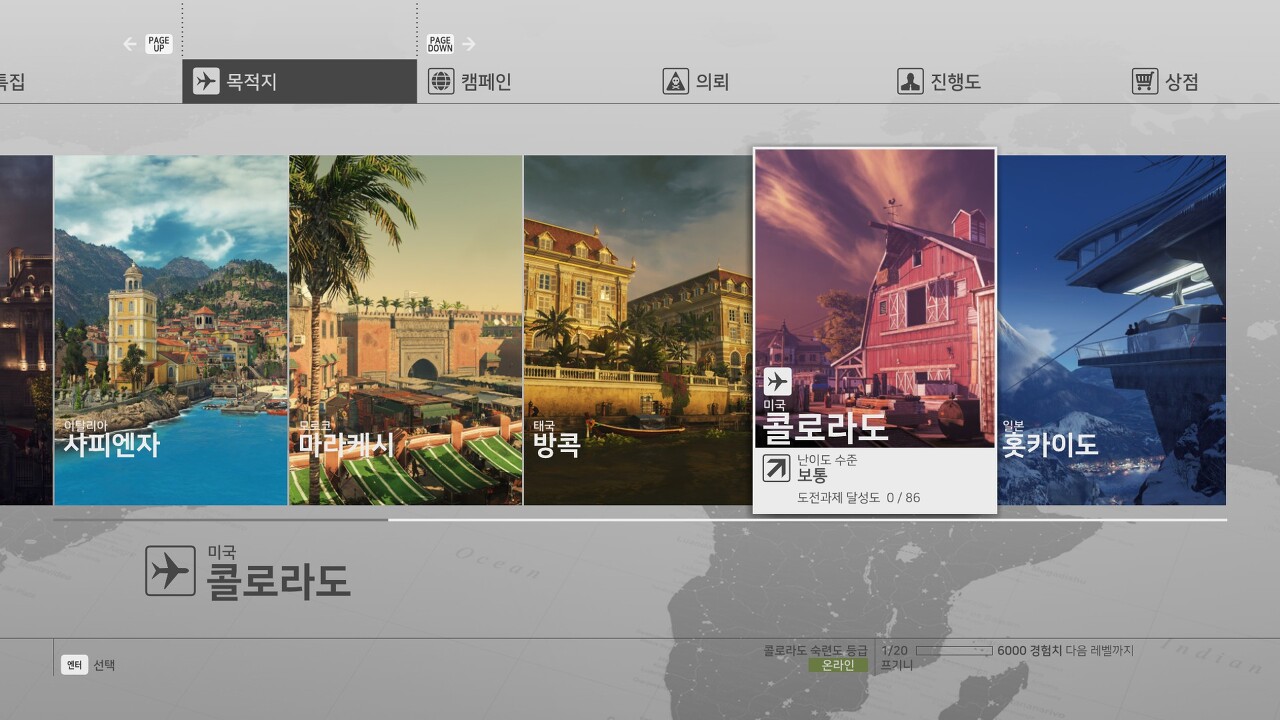Click the PAGE UP key icon
Image resolution: width=1280 pixels, height=720 pixels.
tap(159, 44)
